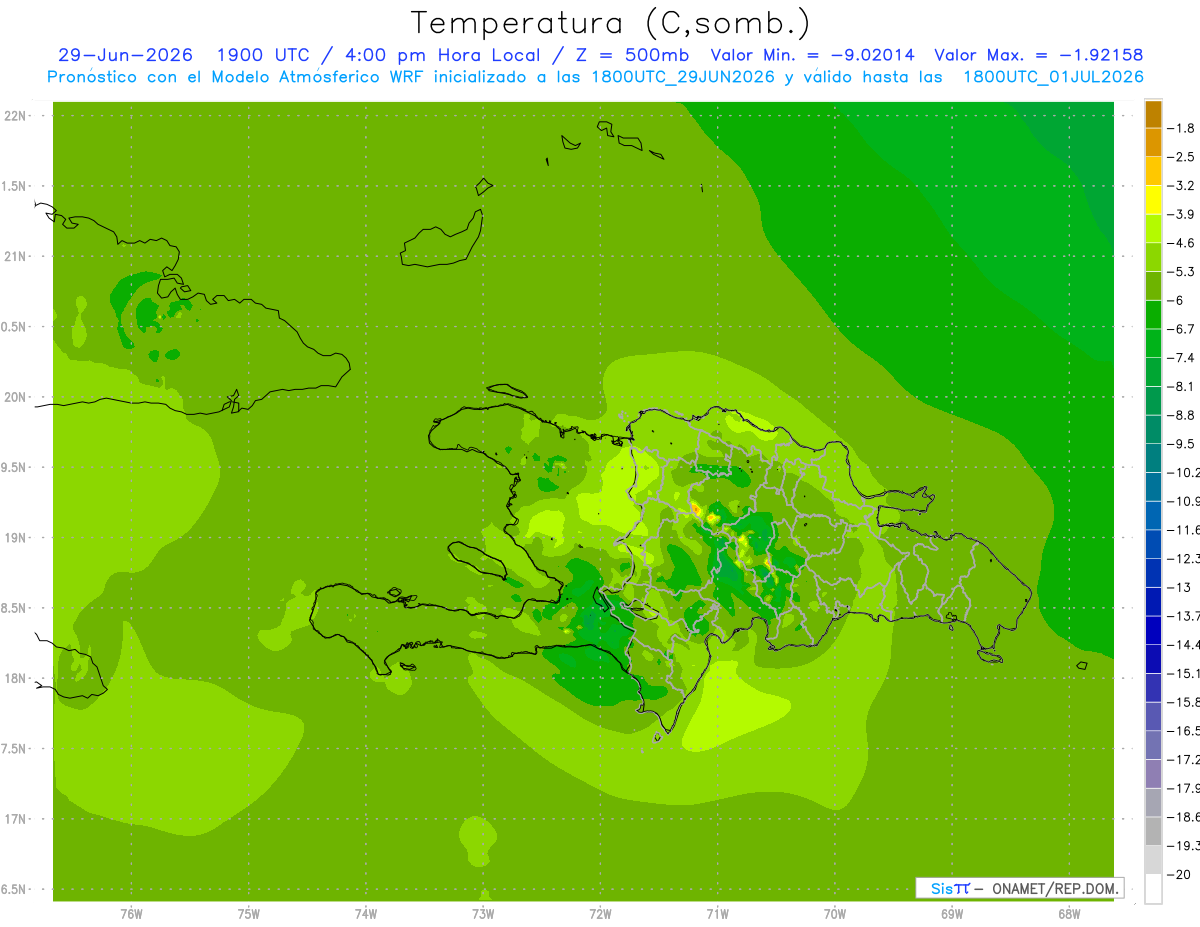The image size is (1200, 927).
Task: Click the "-3.9" color scale value
Action: [x=1182, y=214]
